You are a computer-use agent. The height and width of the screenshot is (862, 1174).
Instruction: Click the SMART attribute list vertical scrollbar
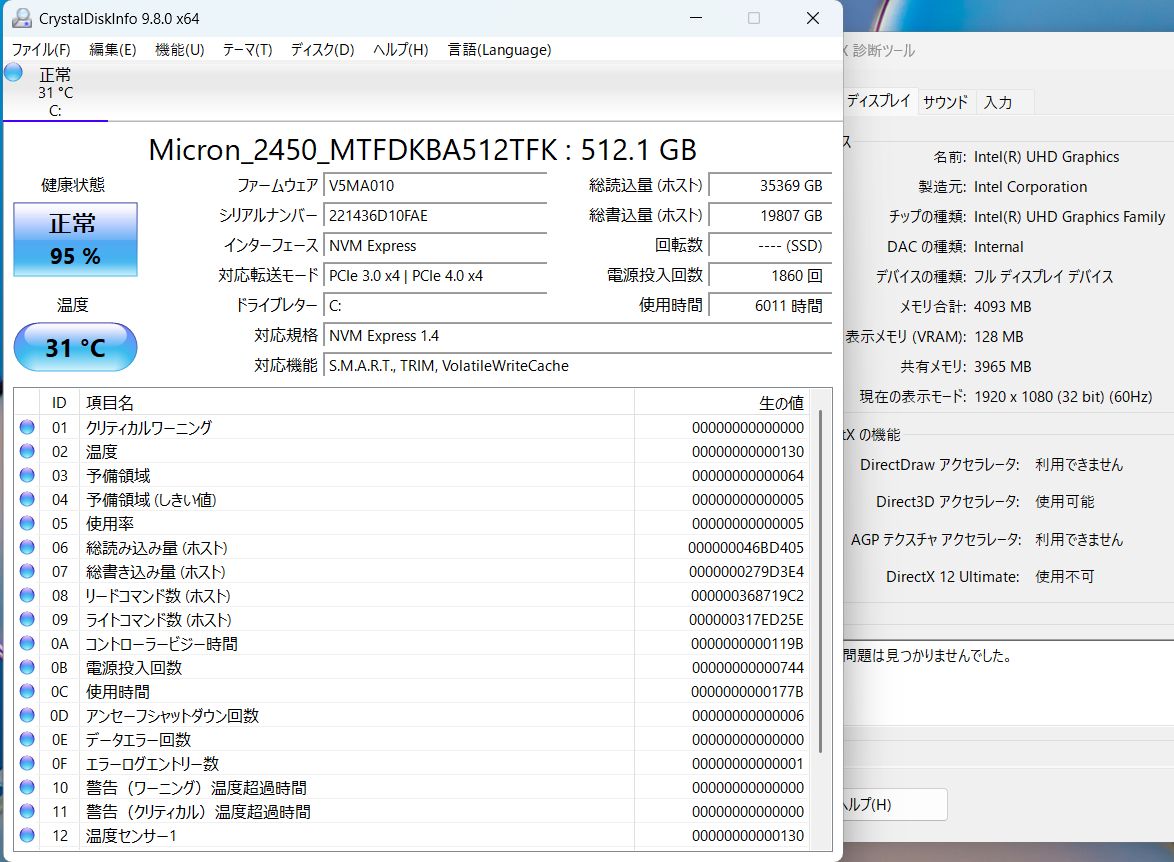pyautogui.click(x=821, y=580)
